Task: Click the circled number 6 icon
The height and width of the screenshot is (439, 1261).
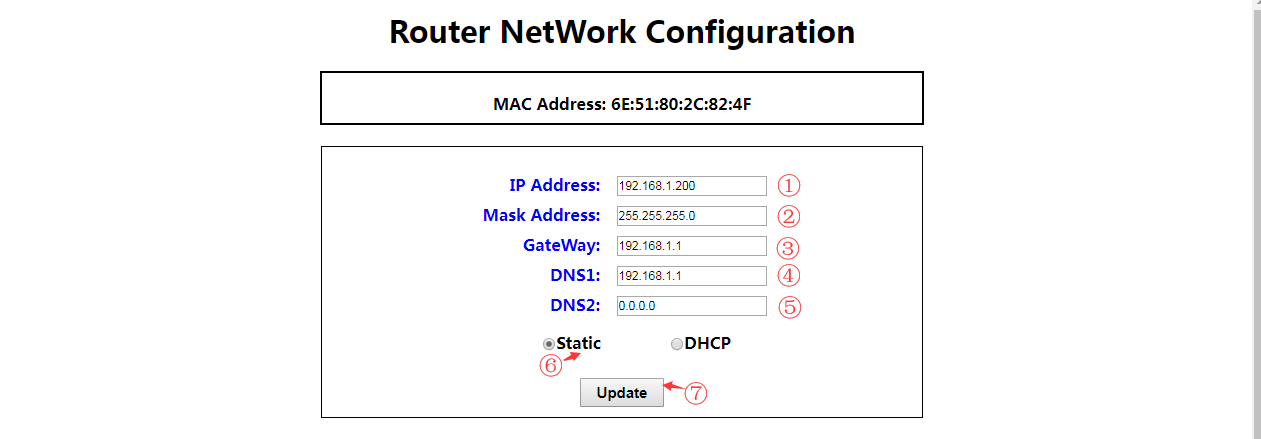Action: point(550,366)
